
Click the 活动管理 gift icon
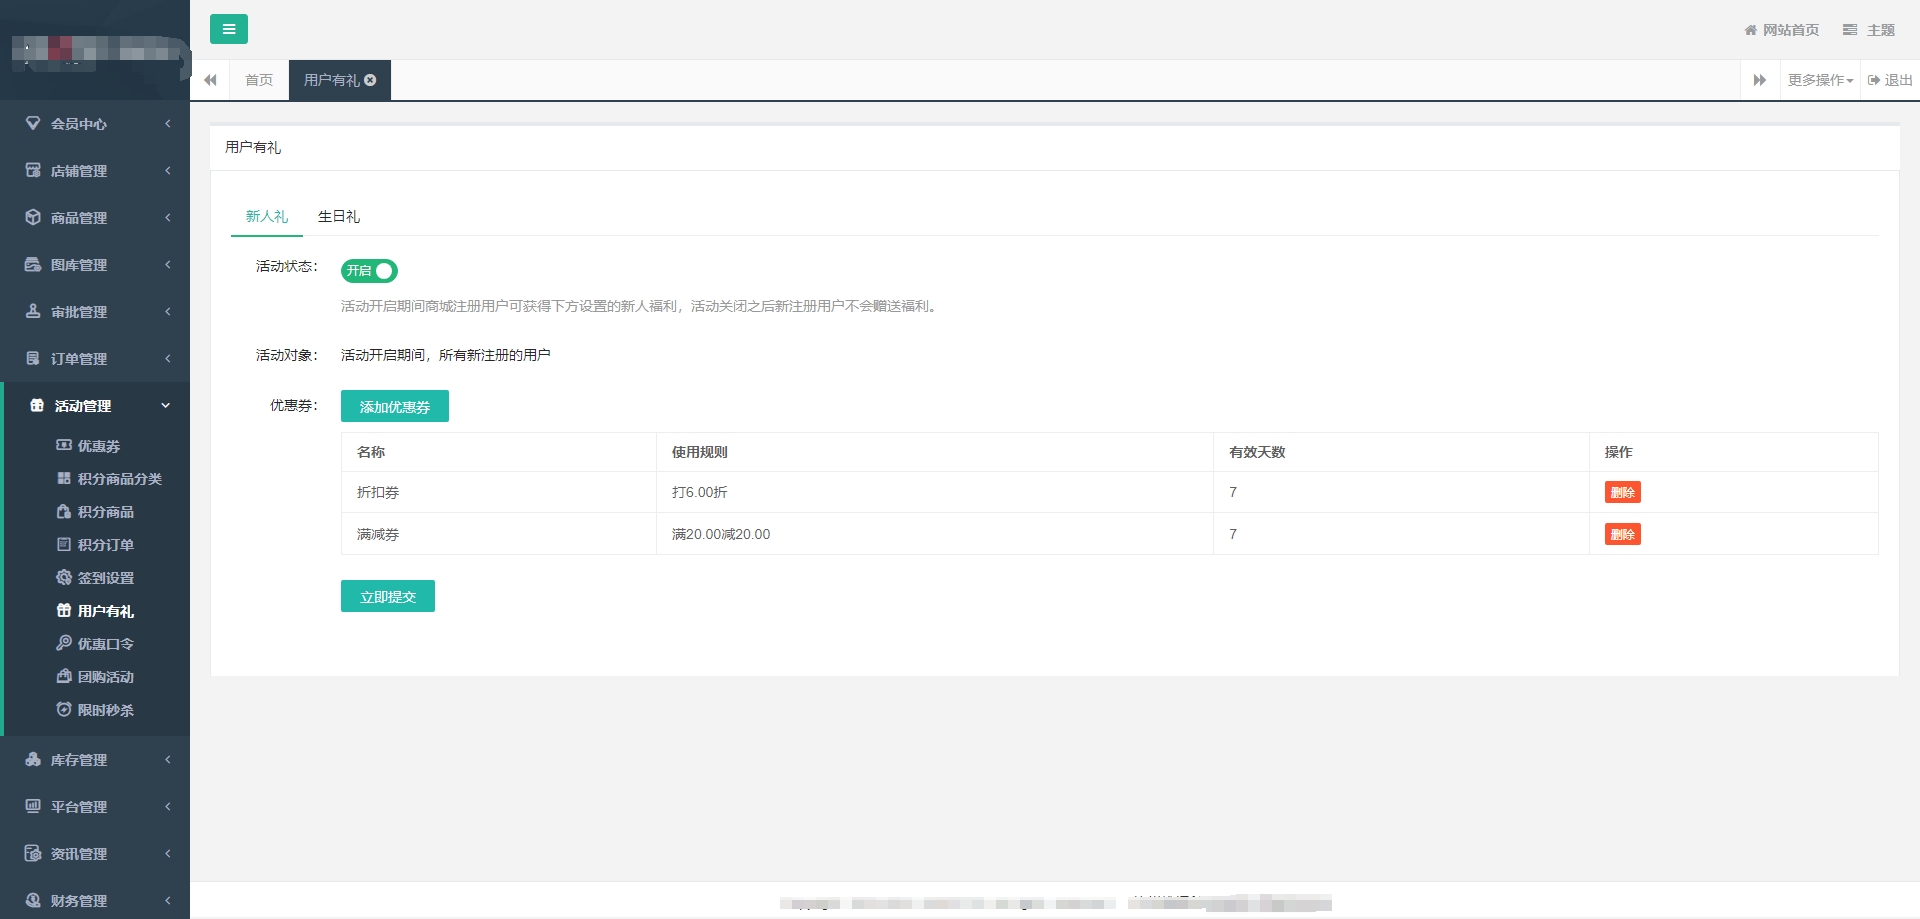37,405
